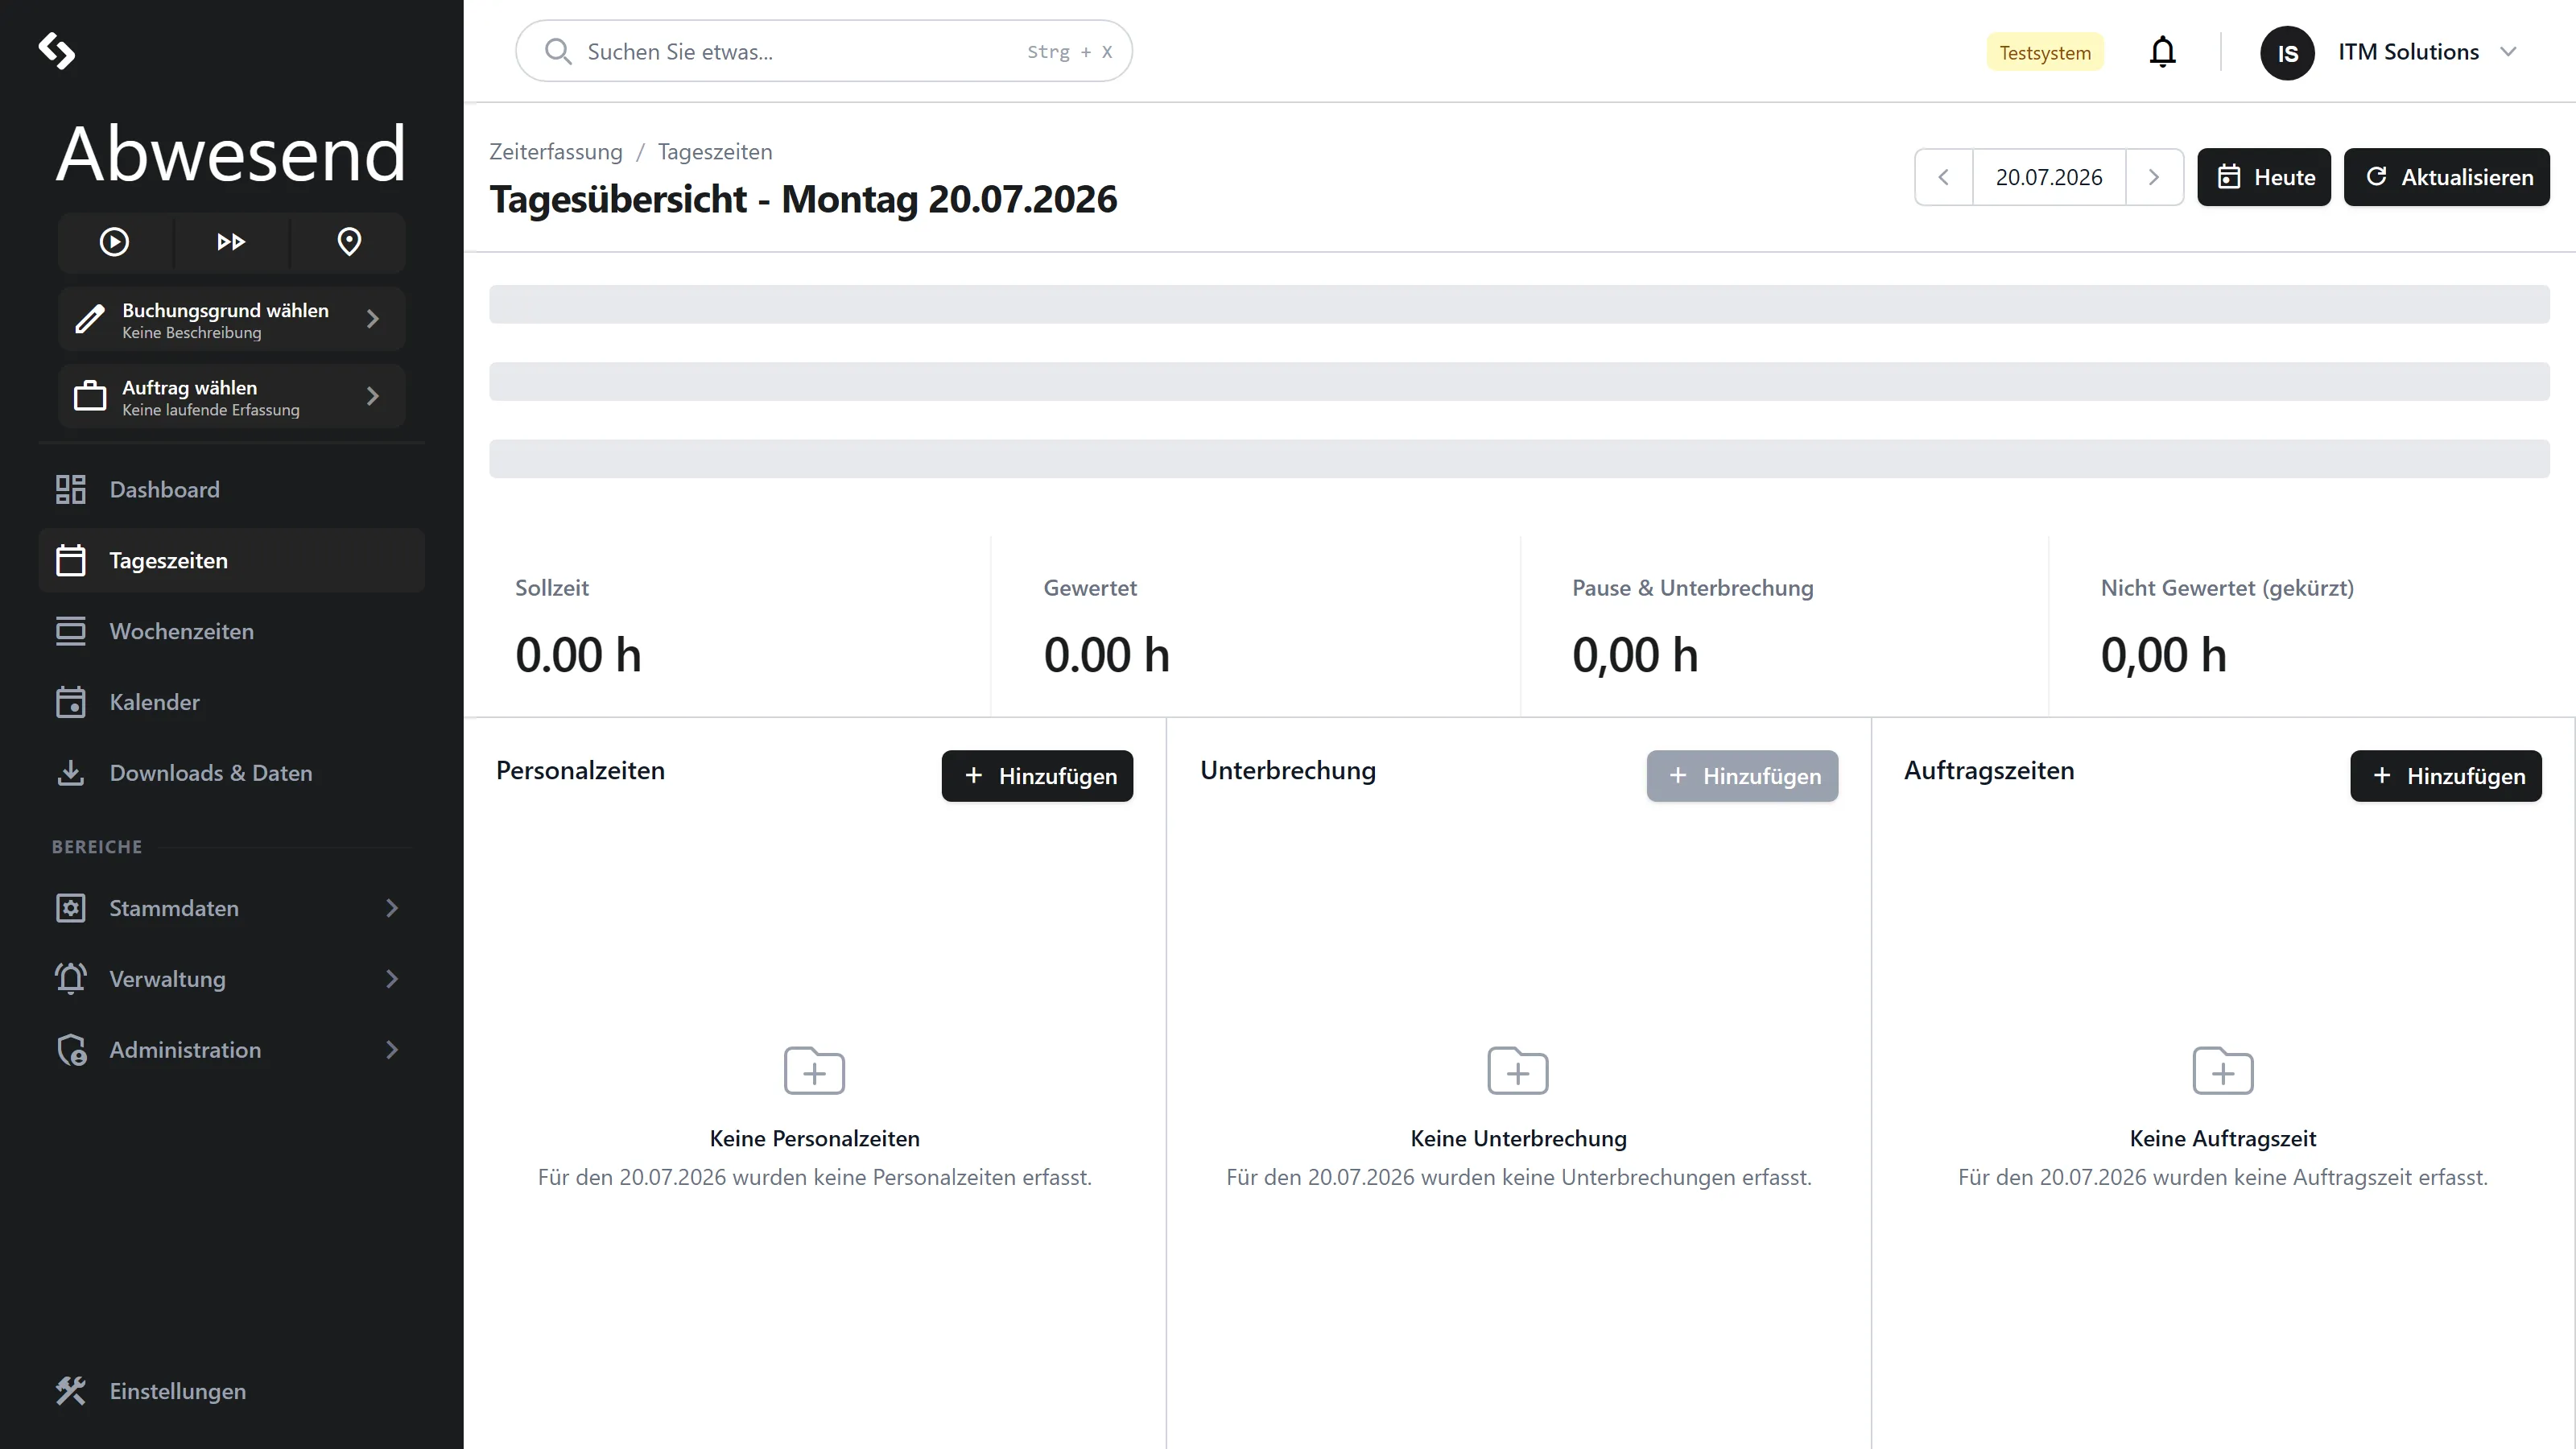Click the IS user avatar

(x=2288, y=53)
